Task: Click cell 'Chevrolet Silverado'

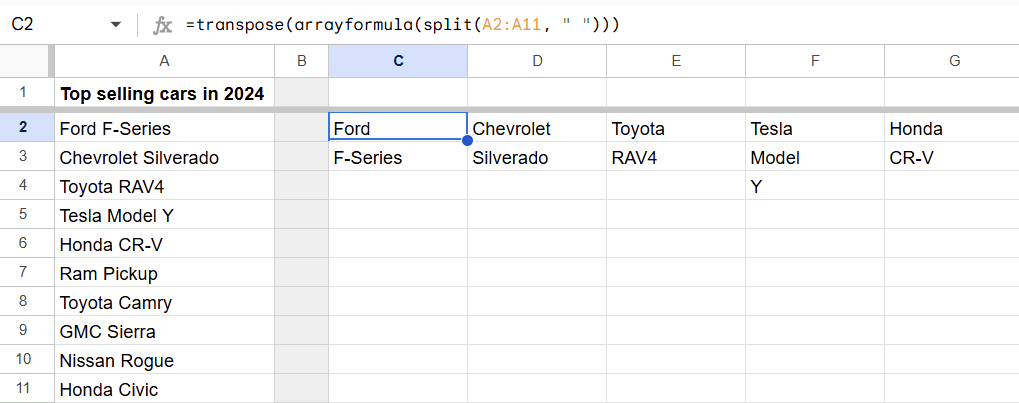Action: point(164,157)
